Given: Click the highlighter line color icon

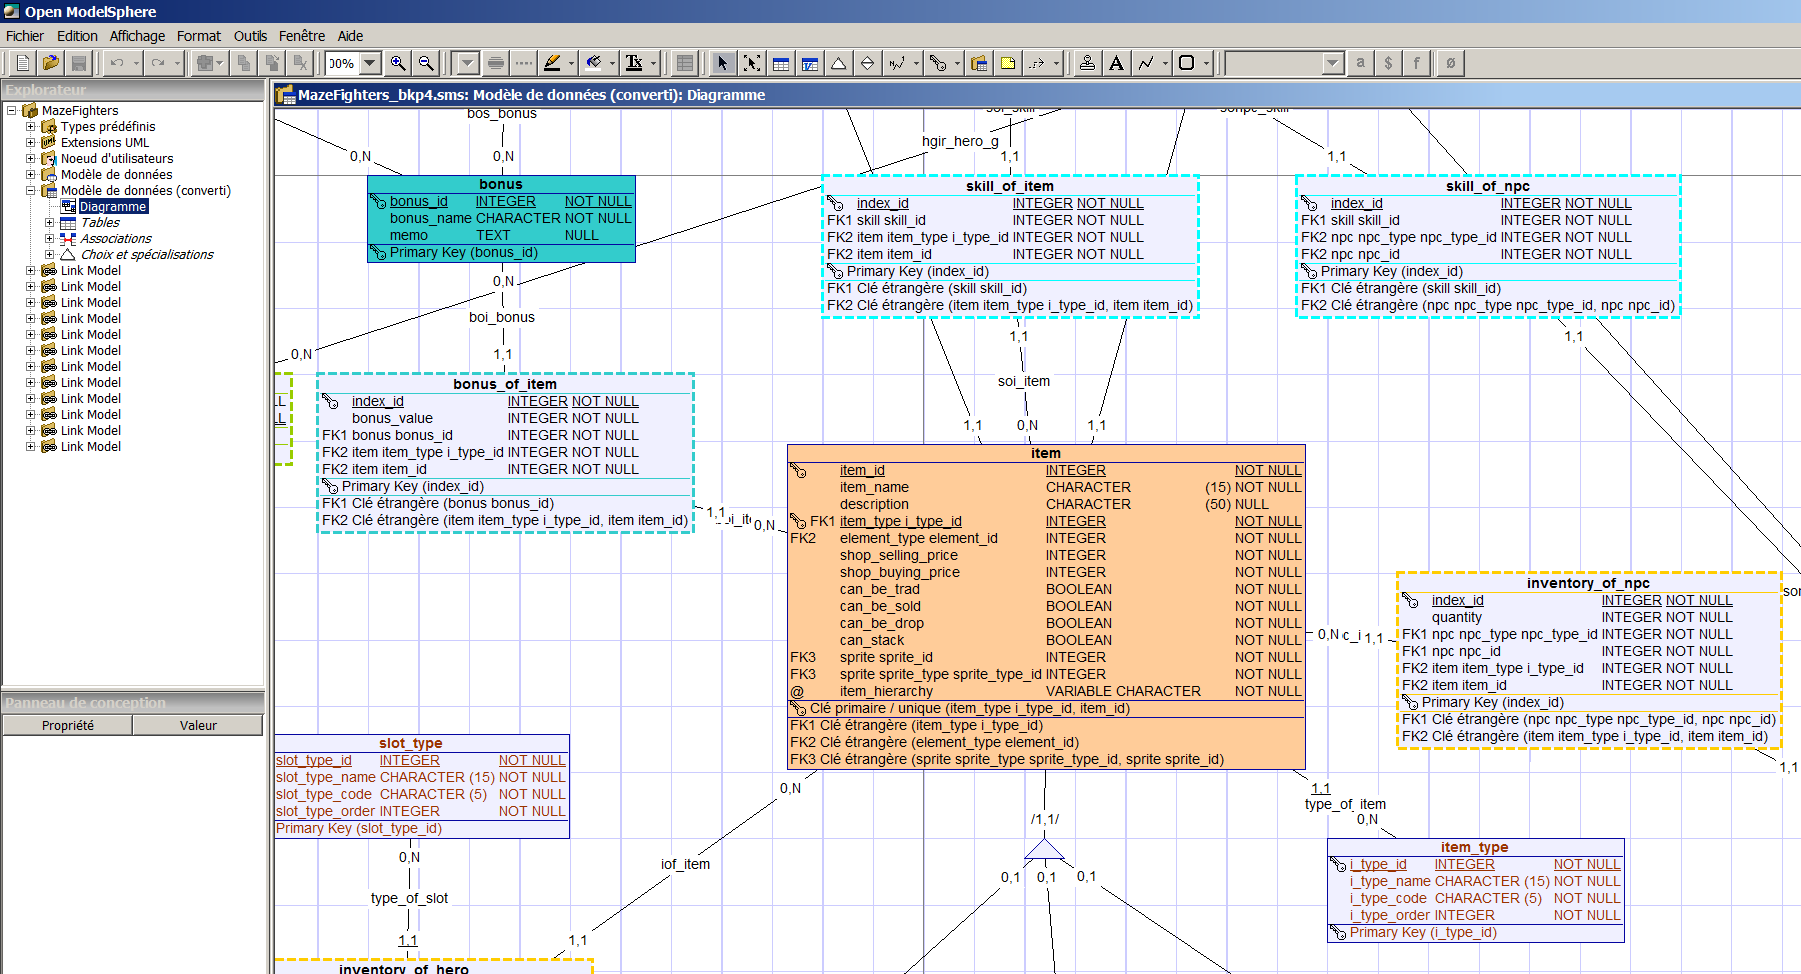Looking at the screenshot, I should click(552, 63).
